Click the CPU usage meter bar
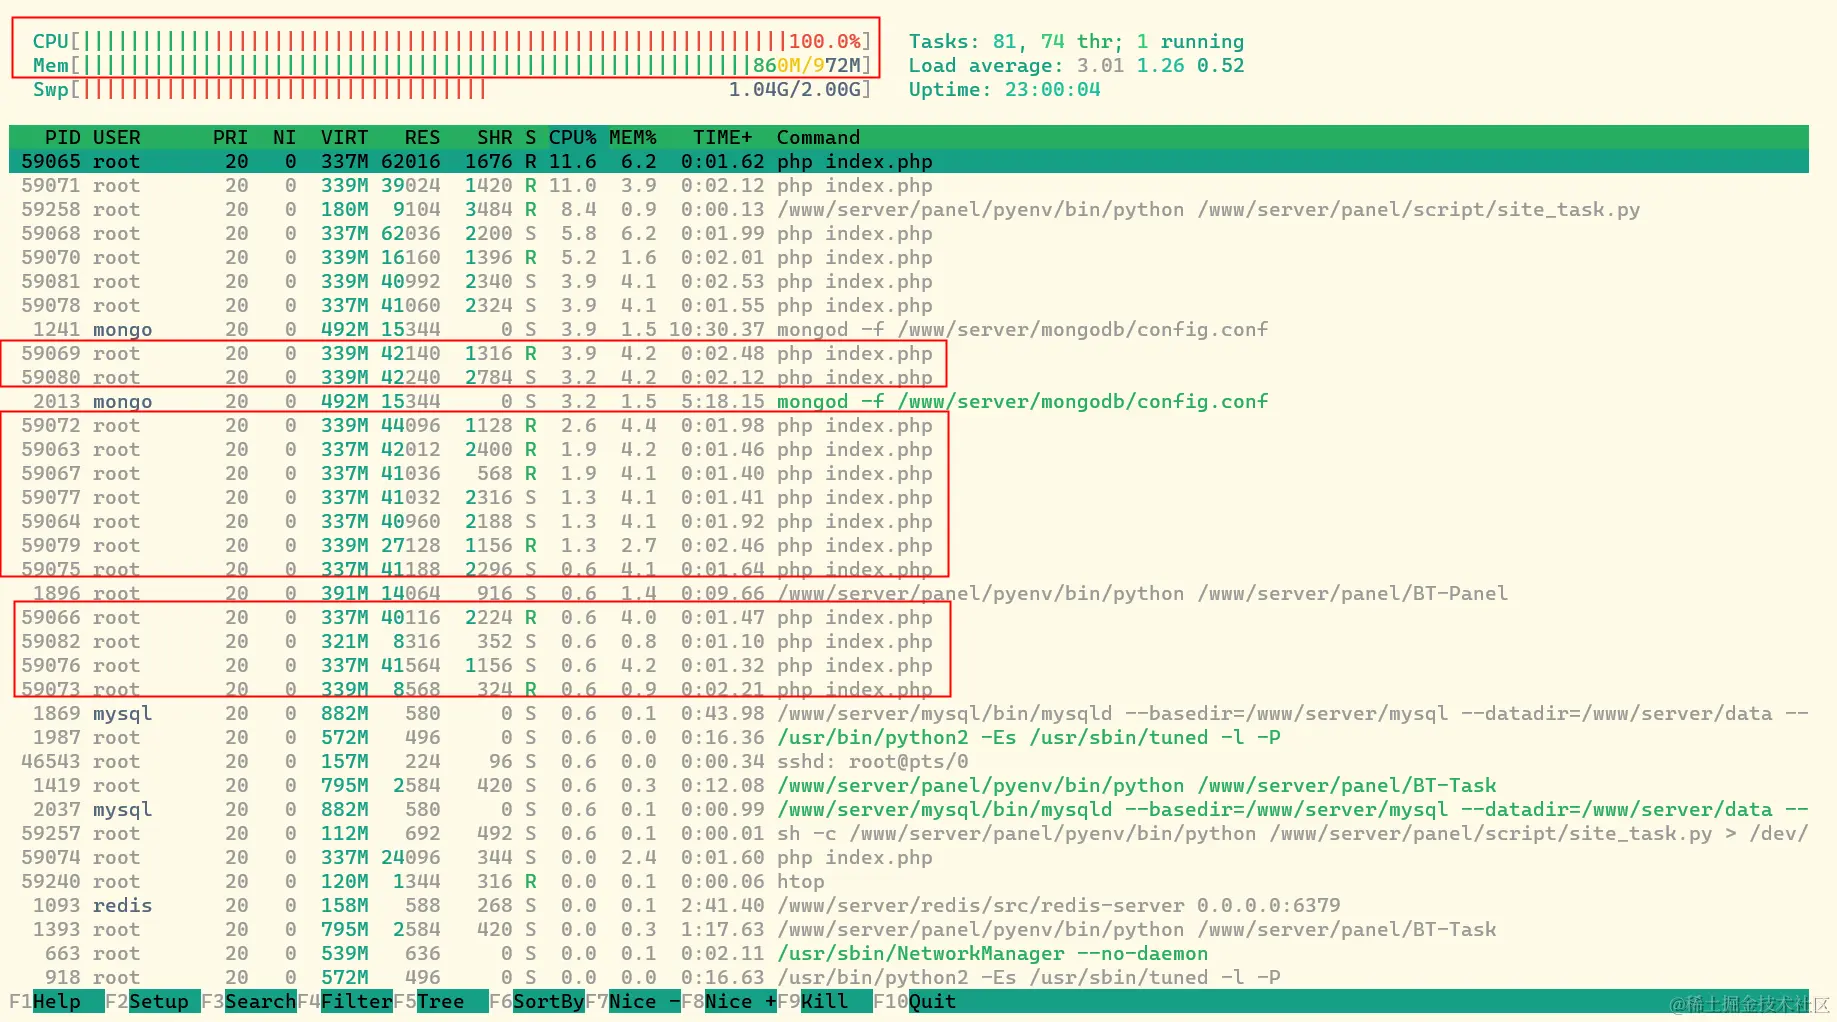1837x1022 pixels. (451, 41)
